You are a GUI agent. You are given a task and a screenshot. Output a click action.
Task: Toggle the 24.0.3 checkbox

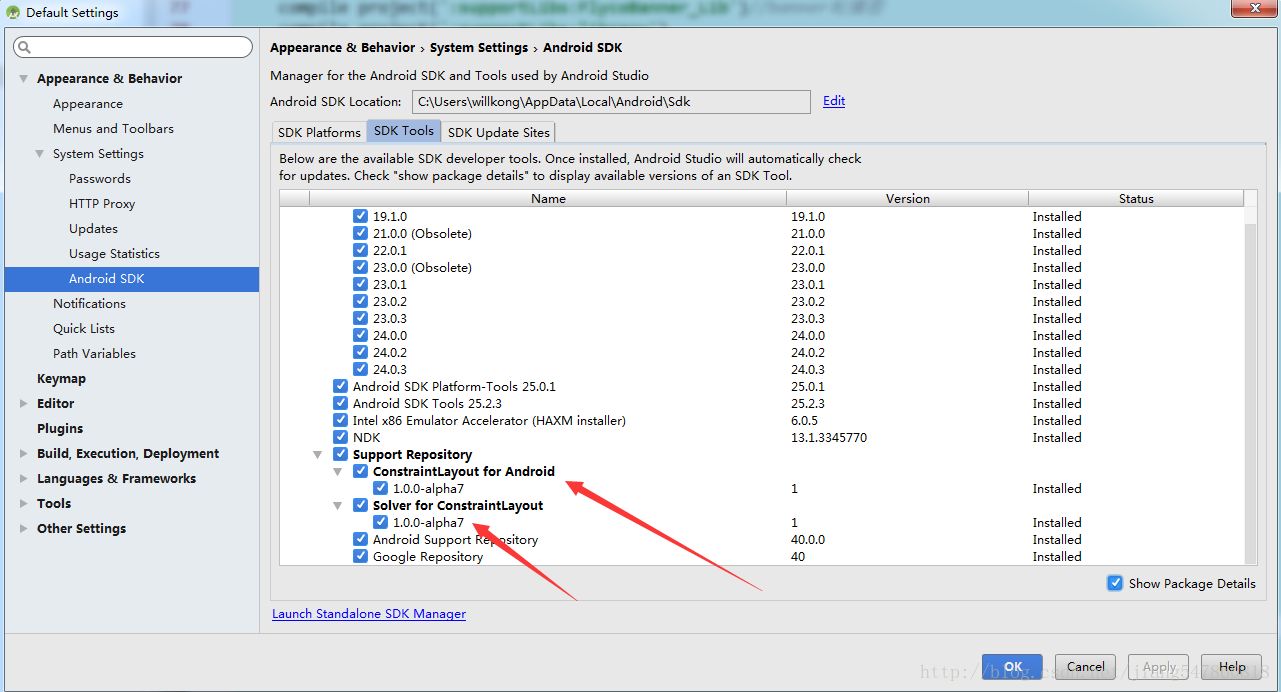(360, 369)
